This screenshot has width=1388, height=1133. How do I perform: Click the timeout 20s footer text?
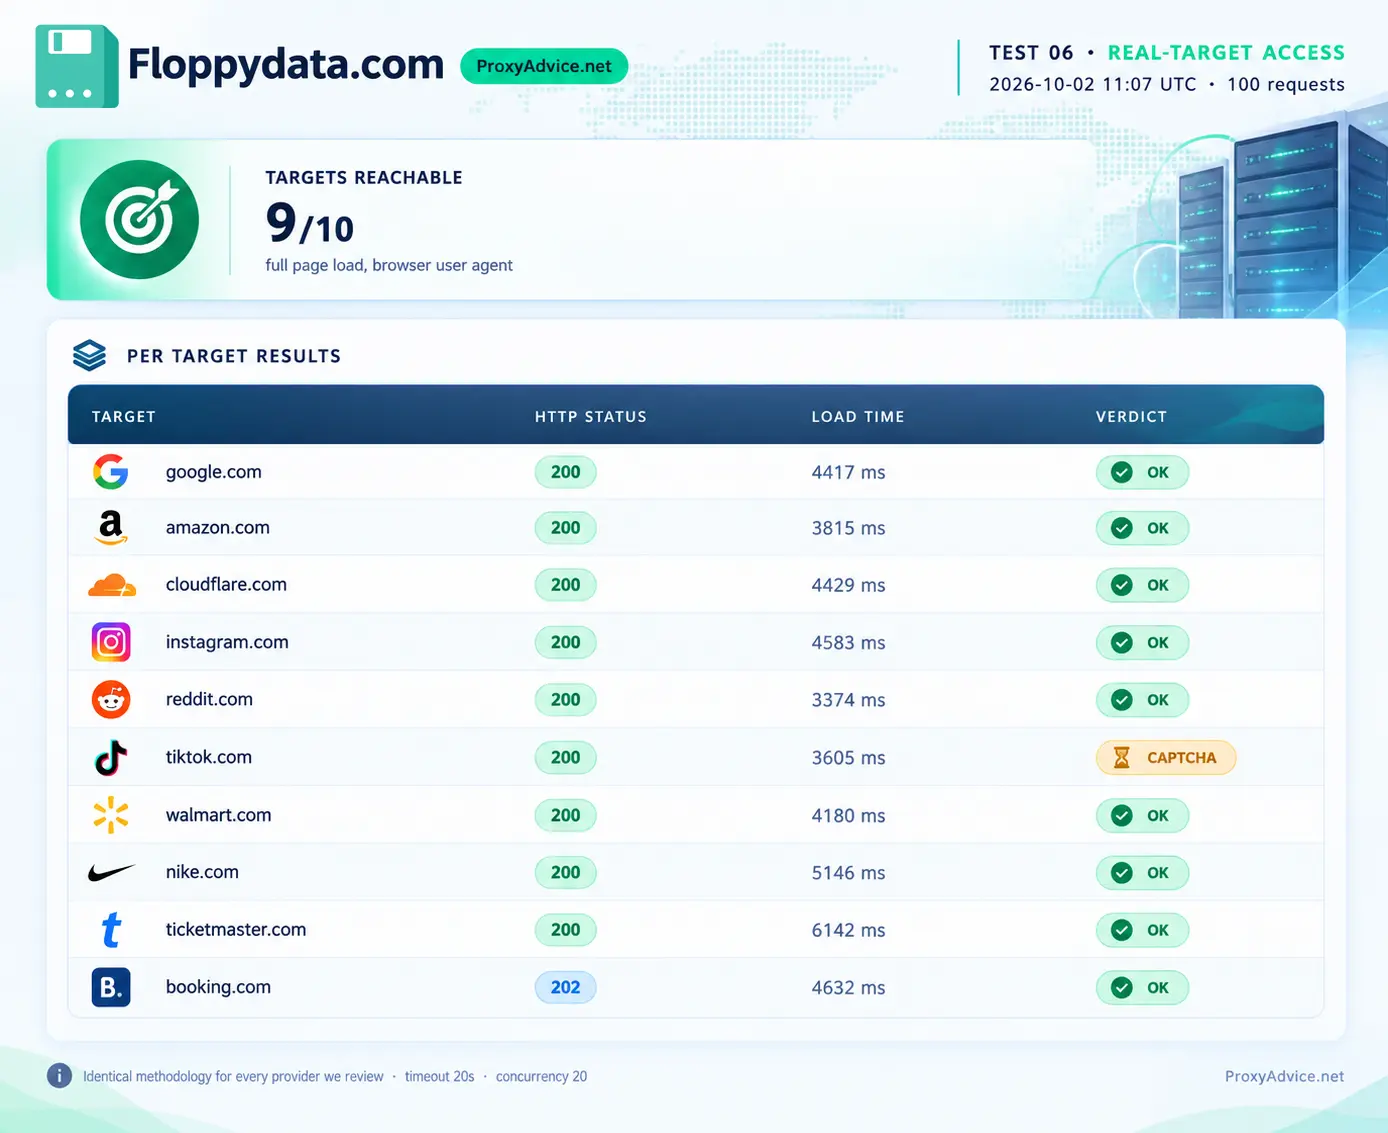click(439, 1076)
